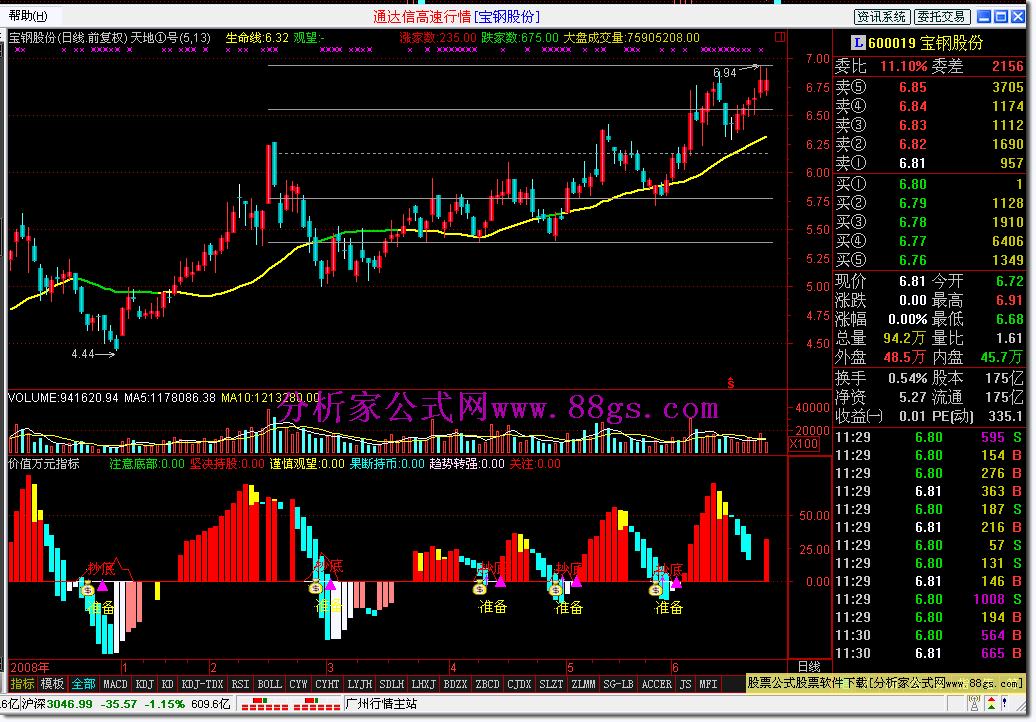
Task: Click the signal tower status icon
Action: point(974,703)
